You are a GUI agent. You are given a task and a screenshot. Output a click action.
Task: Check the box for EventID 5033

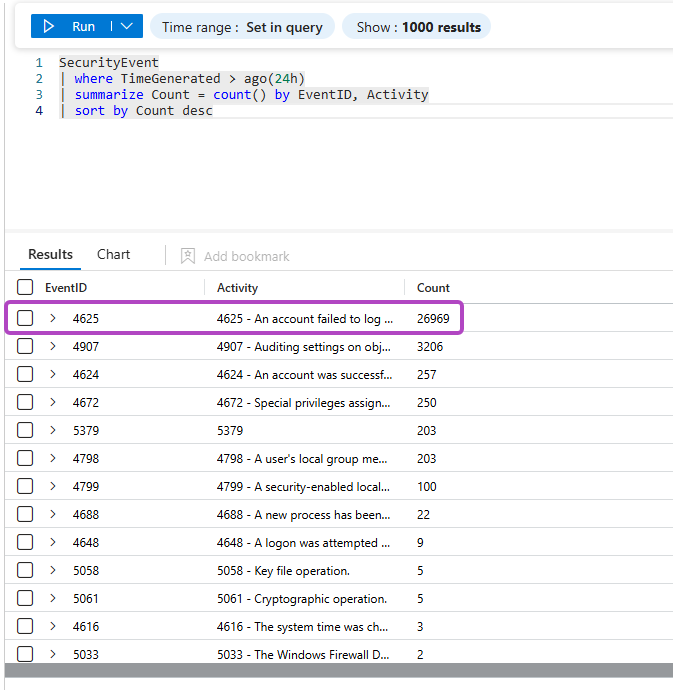click(x=25, y=654)
